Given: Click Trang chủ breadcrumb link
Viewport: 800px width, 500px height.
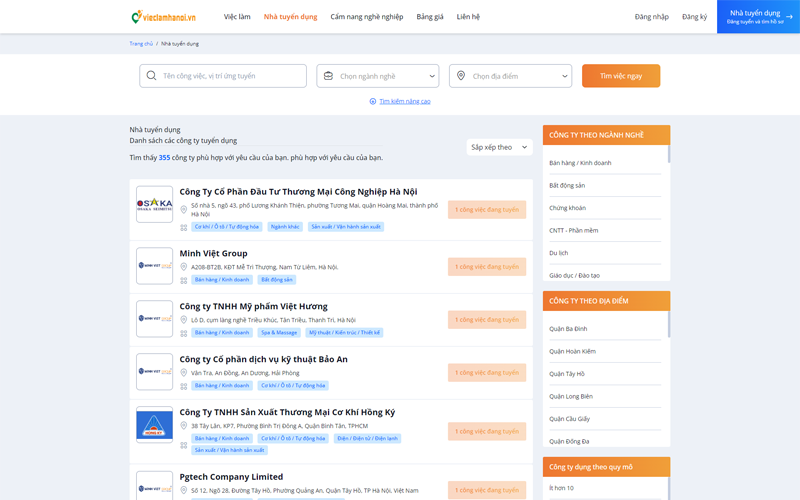Looking at the screenshot, I should (141, 44).
